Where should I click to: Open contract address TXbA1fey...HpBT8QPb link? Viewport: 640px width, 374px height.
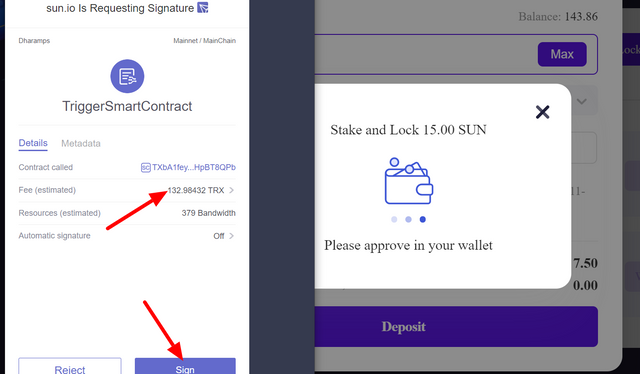tap(193, 167)
